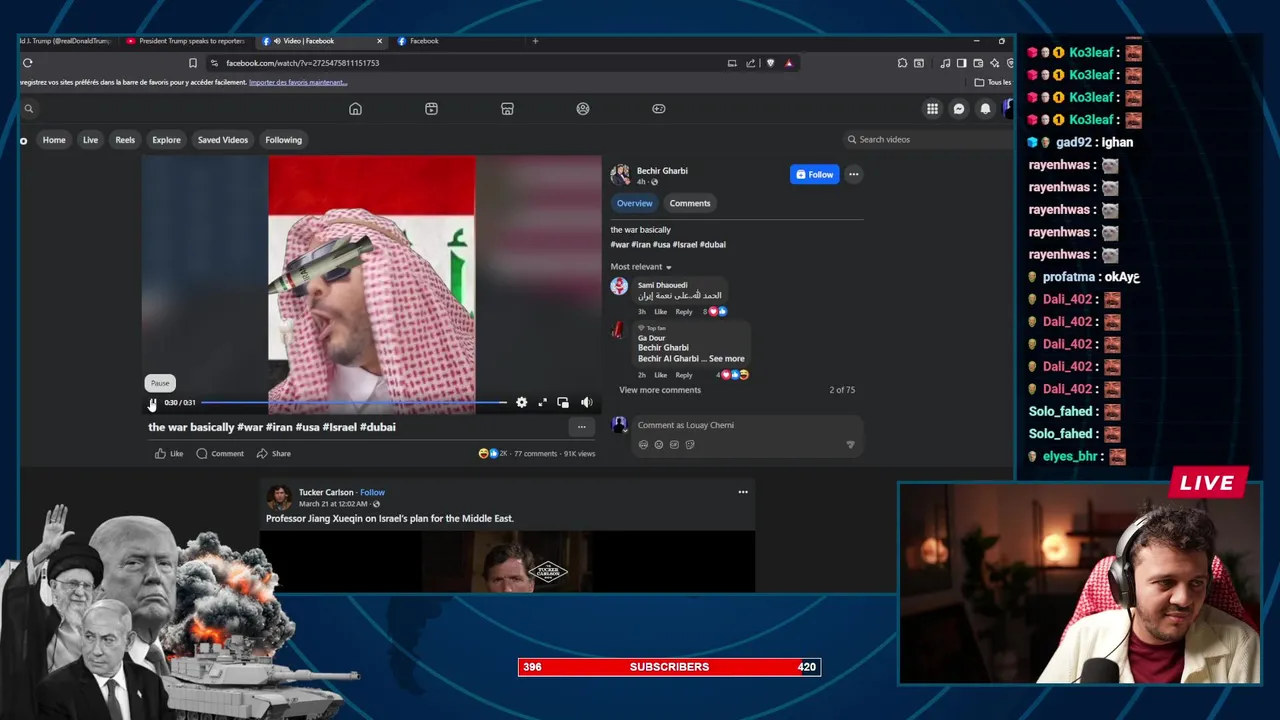Open browser extensions puzzle icon
1280x720 pixels.
point(902,63)
